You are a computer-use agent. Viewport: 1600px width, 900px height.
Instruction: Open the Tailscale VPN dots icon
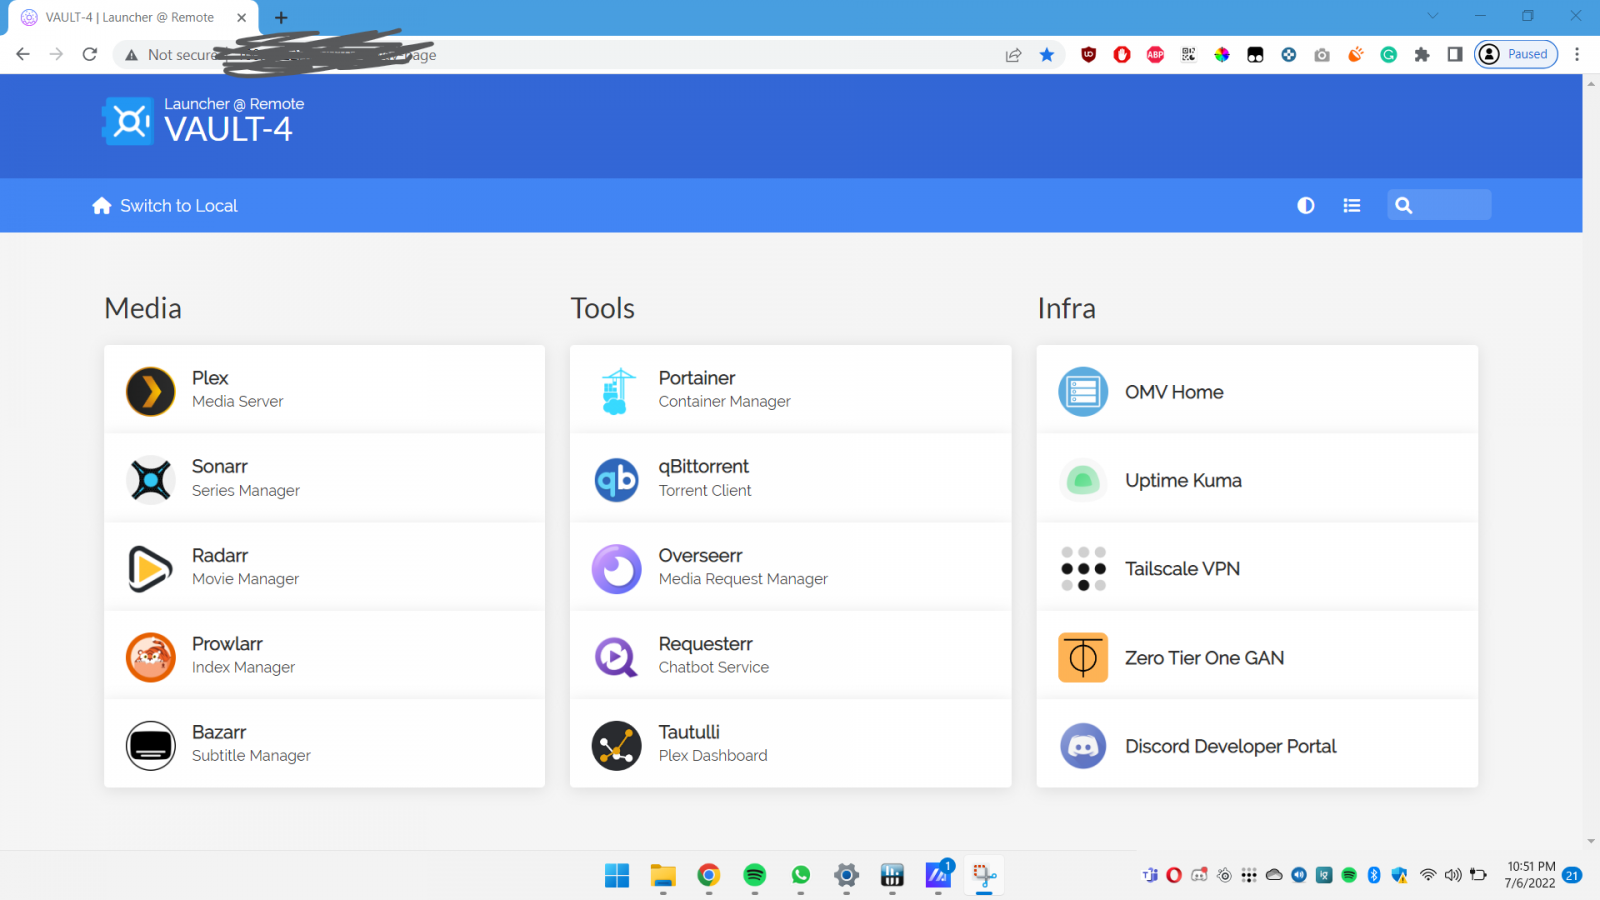[1083, 568]
